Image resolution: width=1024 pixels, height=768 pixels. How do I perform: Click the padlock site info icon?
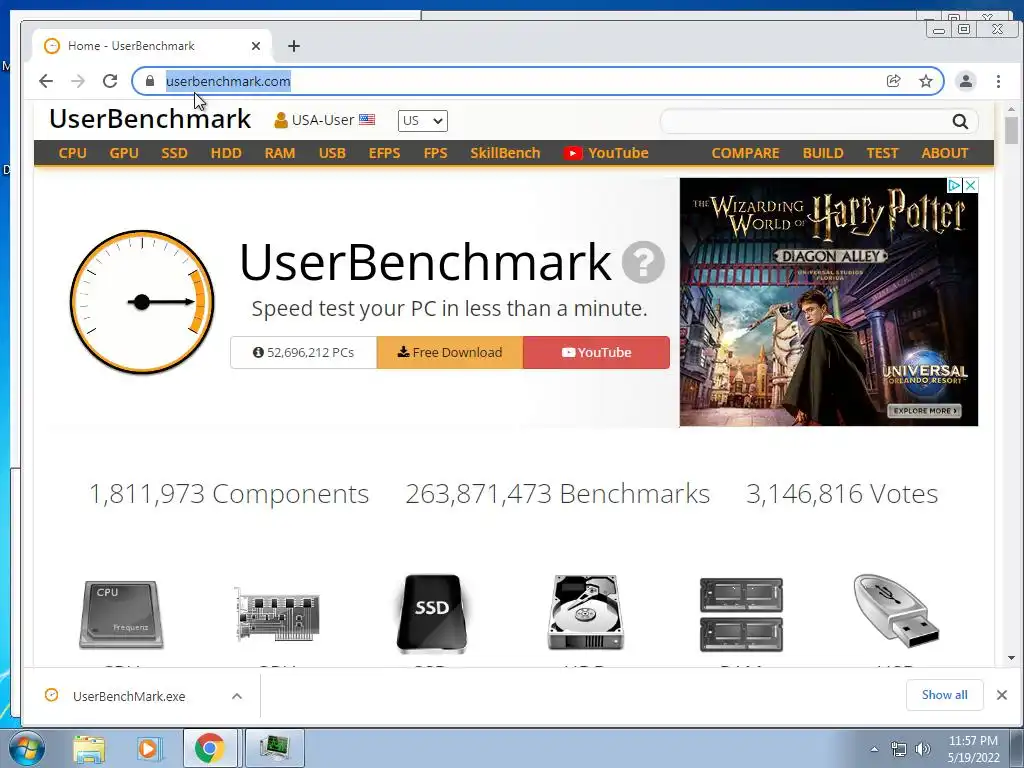150,81
